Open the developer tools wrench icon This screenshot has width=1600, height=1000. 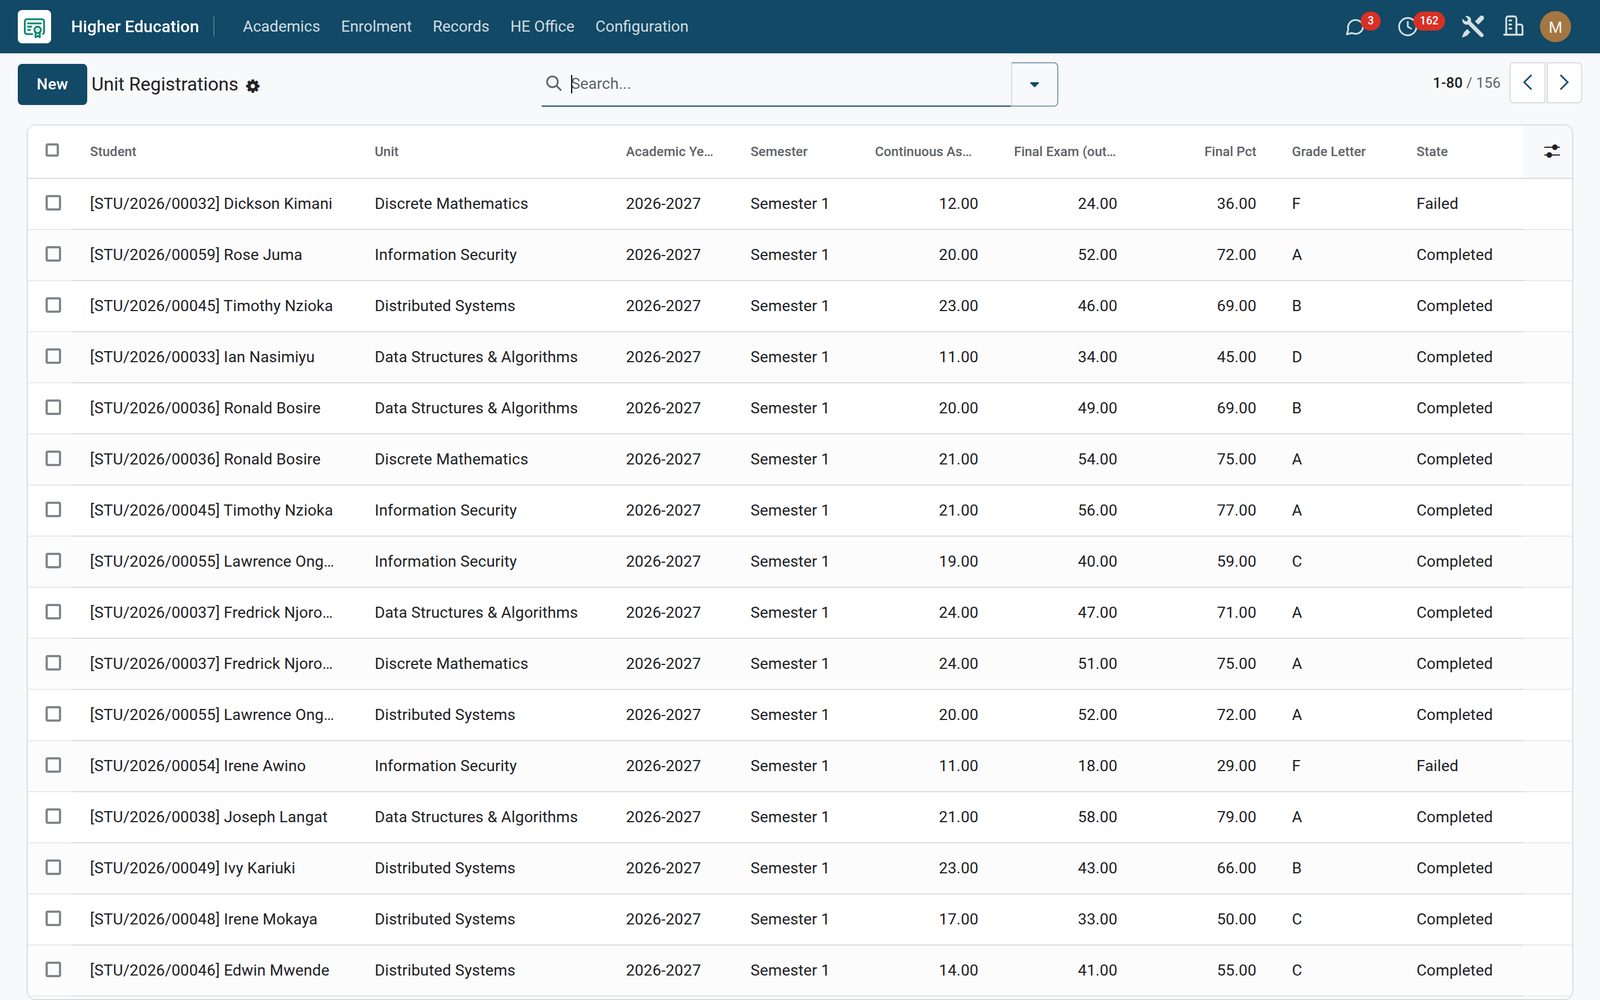point(1472,27)
